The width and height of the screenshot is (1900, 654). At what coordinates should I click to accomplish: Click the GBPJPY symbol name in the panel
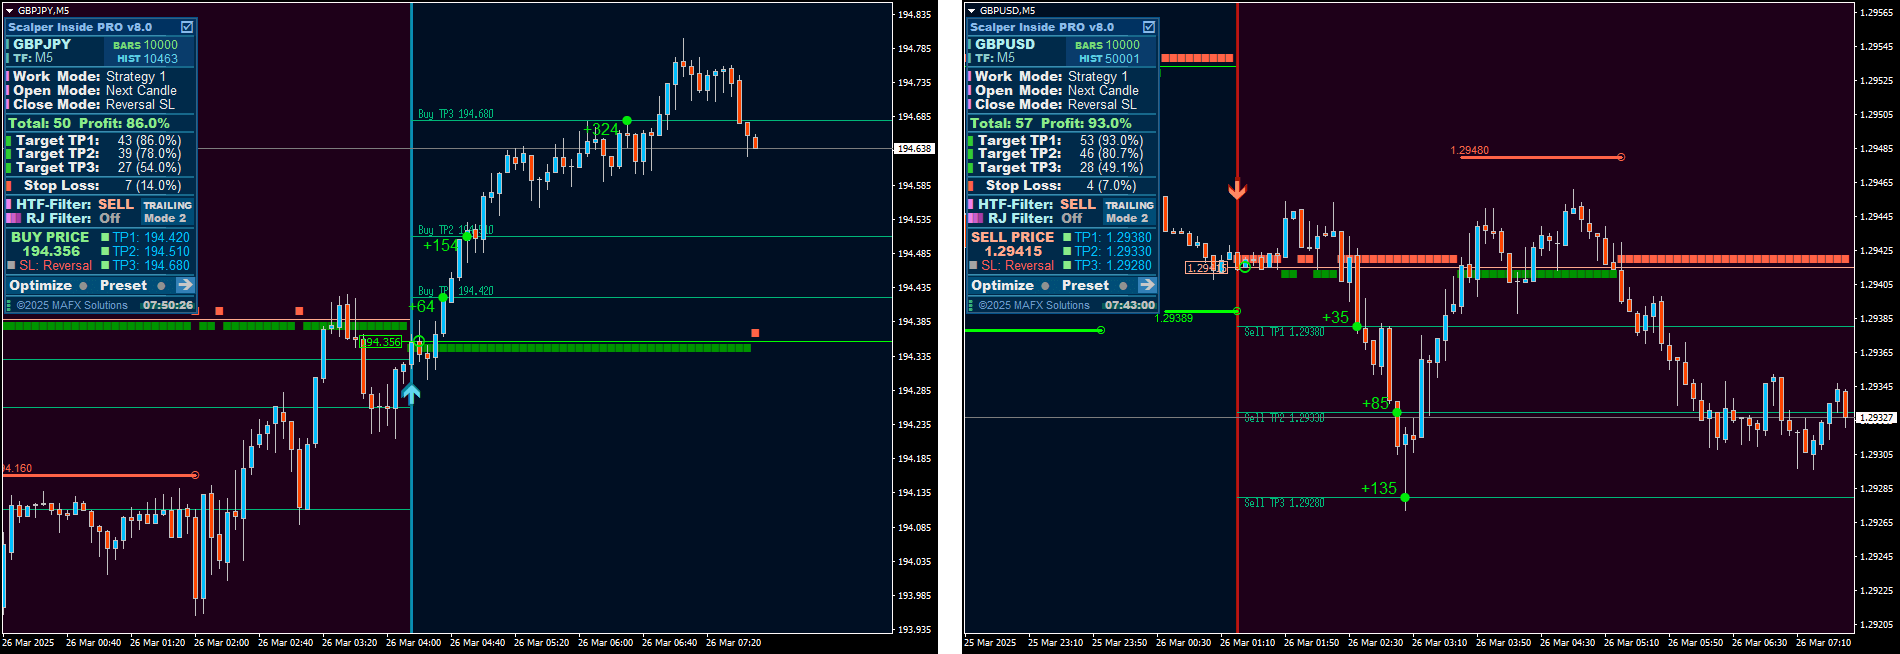tap(42, 44)
